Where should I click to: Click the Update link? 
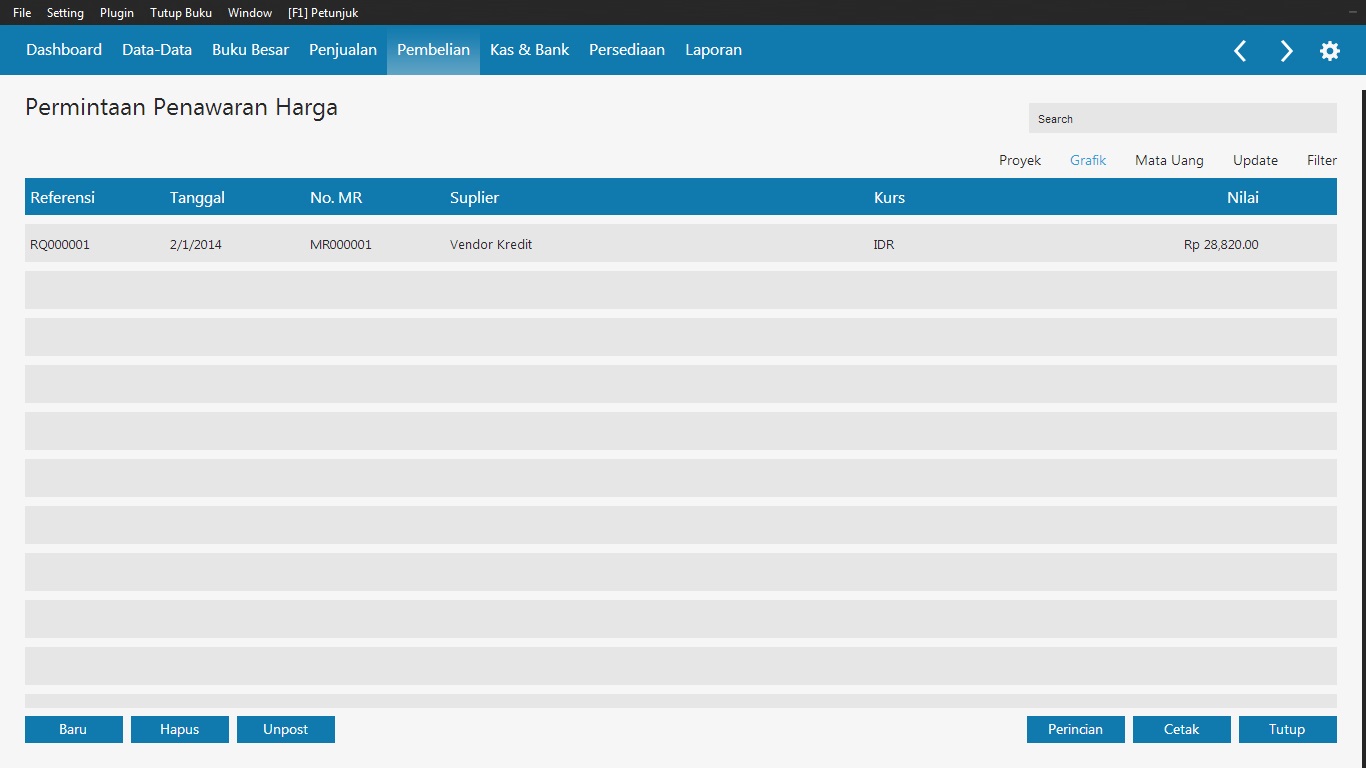1255,160
